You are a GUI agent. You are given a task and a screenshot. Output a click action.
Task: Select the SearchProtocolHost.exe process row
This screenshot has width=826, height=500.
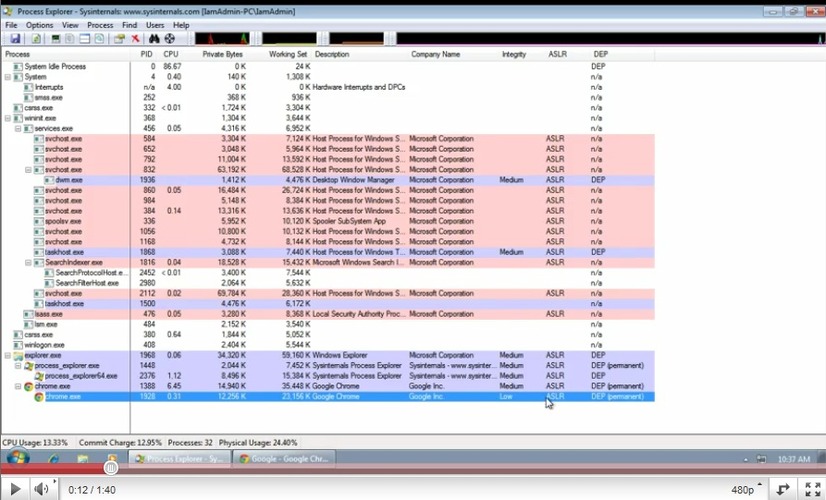[x=328, y=273]
